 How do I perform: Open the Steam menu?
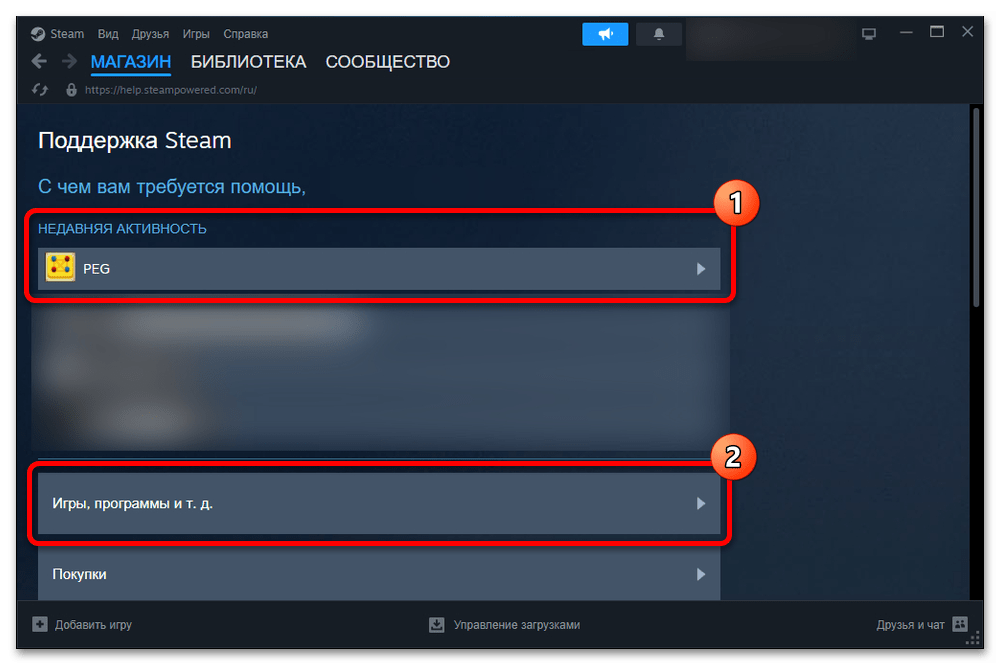point(67,34)
